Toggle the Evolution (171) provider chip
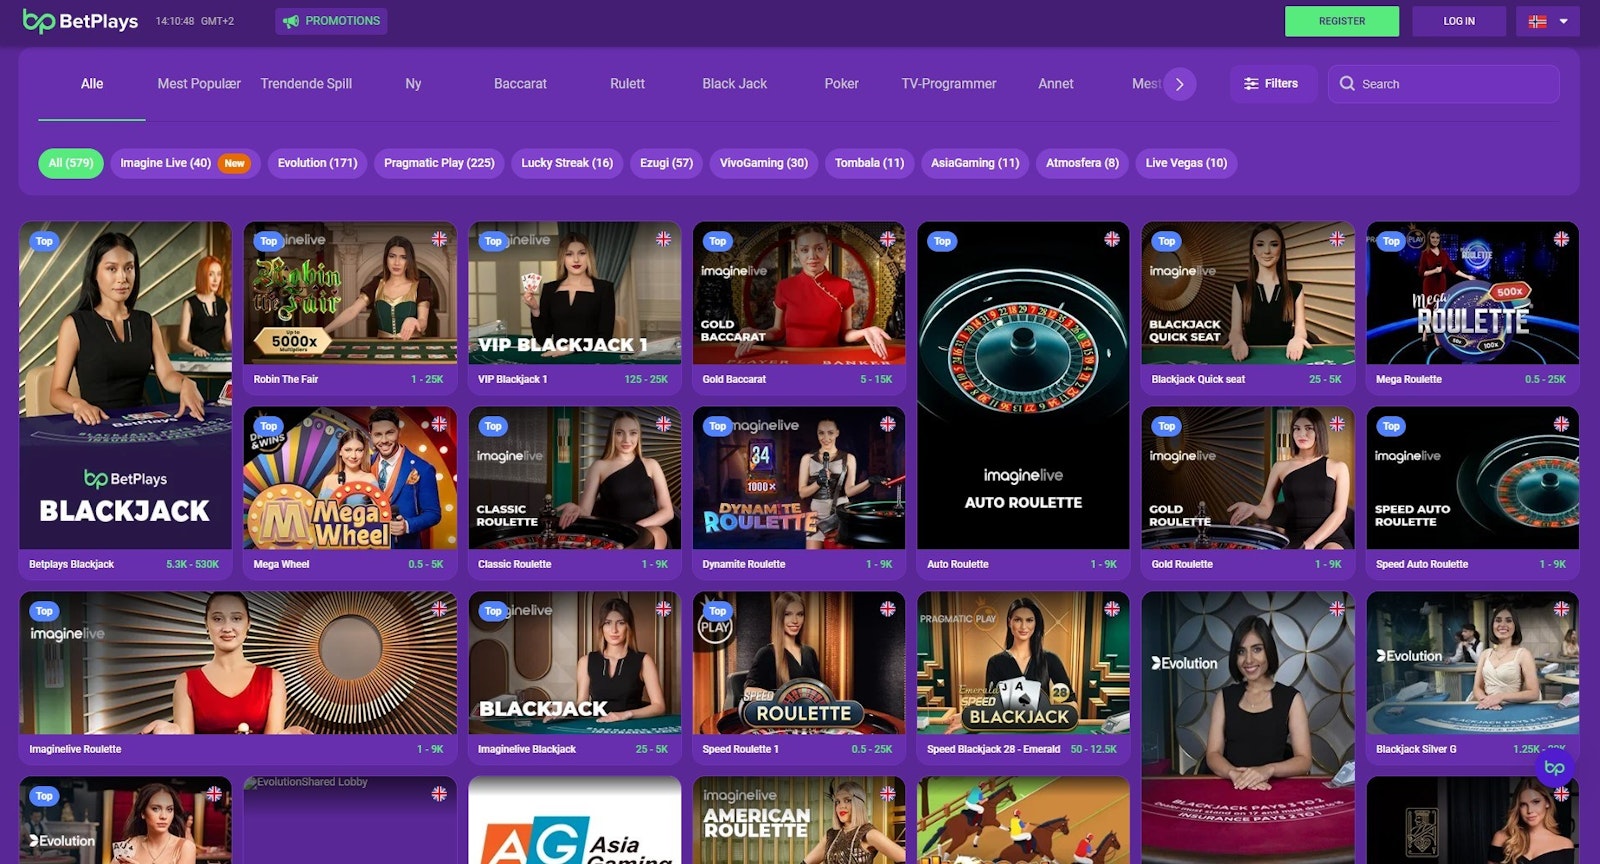Screen dimensions: 1600x864 coord(317,163)
